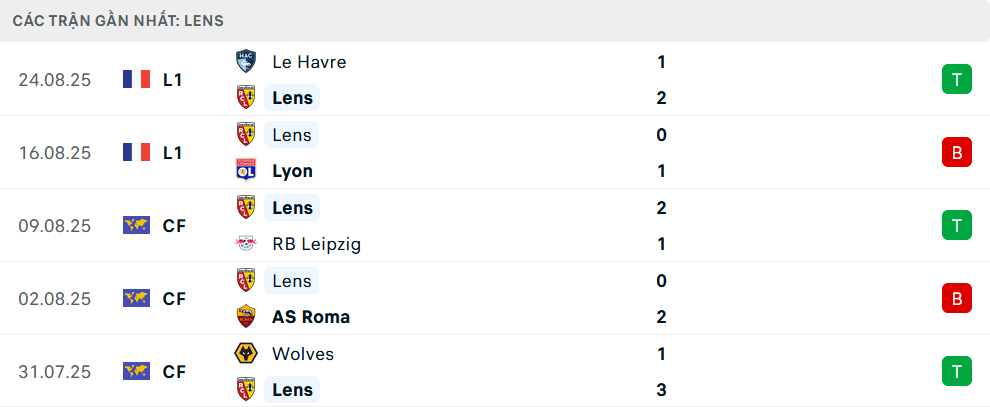Click green T badge for Le Havre match
This screenshot has width=990, height=407.
tap(956, 79)
